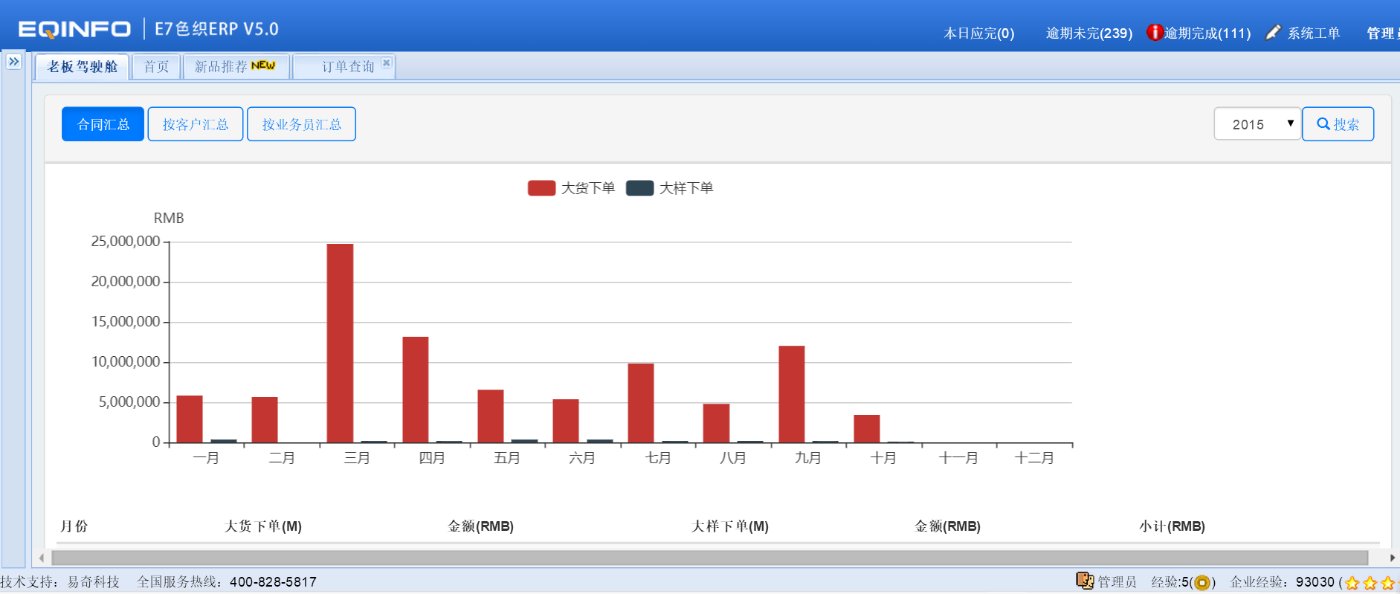1400x594 pixels.
Task: Click the enterprise experience star rating icons
Action: [1372, 582]
